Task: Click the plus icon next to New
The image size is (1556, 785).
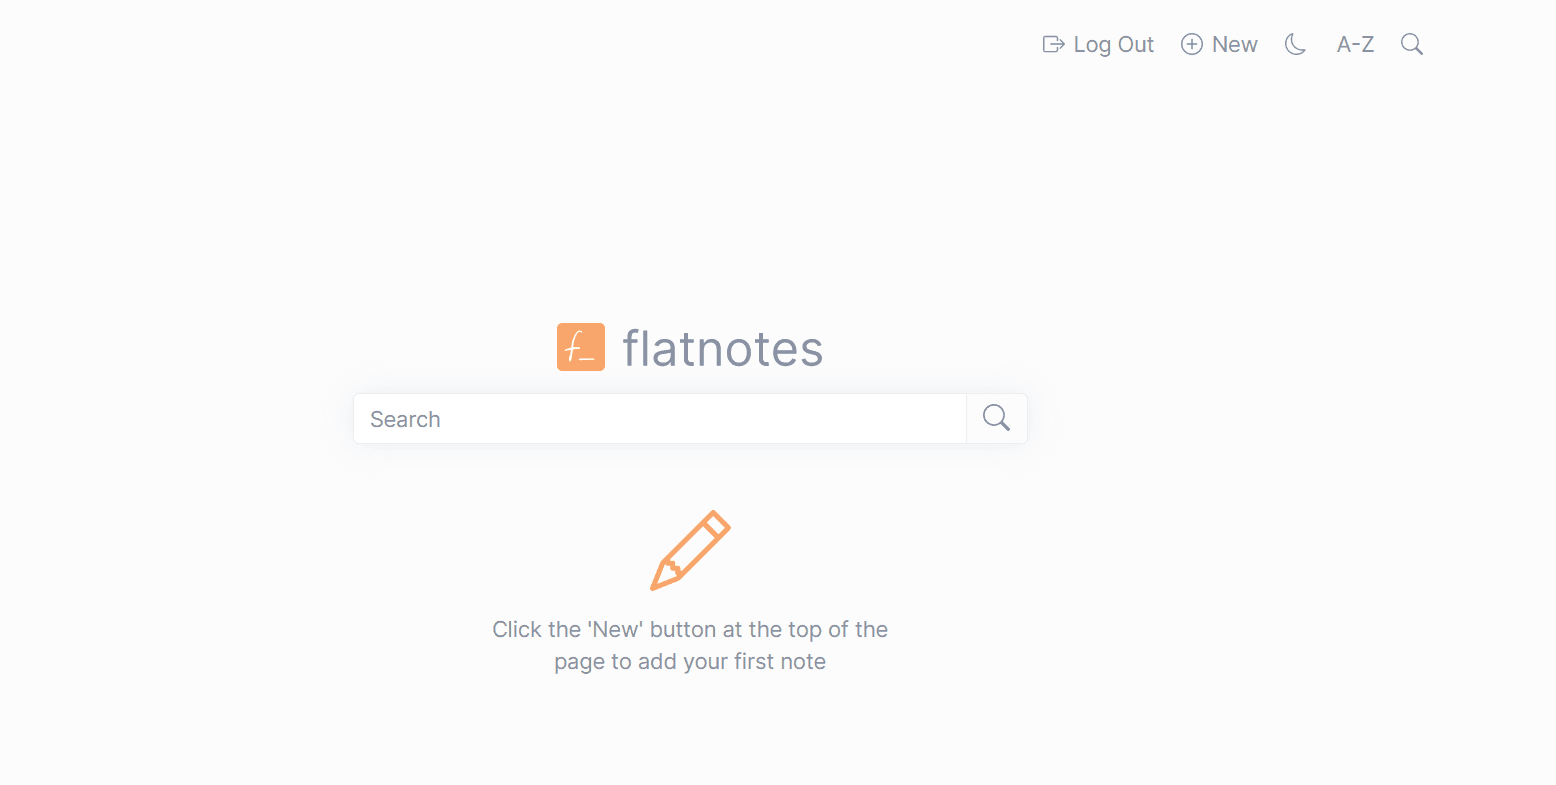Action: 1191,44
